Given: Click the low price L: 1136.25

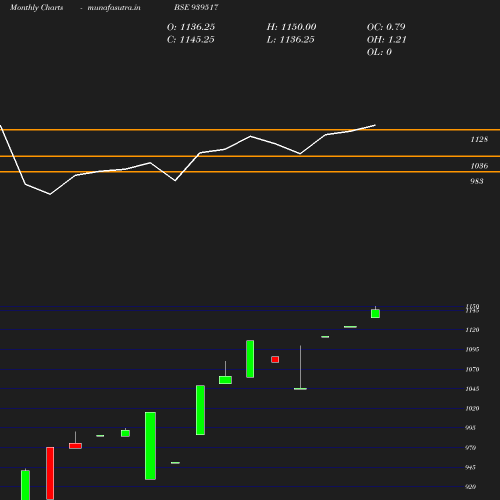Looking at the screenshot, I should tap(290, 39).
